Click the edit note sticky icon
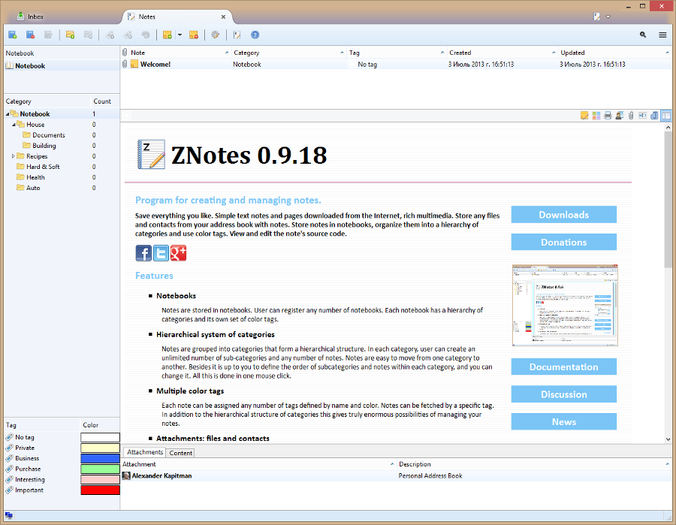The image size is (676, 525). (584, 116)
